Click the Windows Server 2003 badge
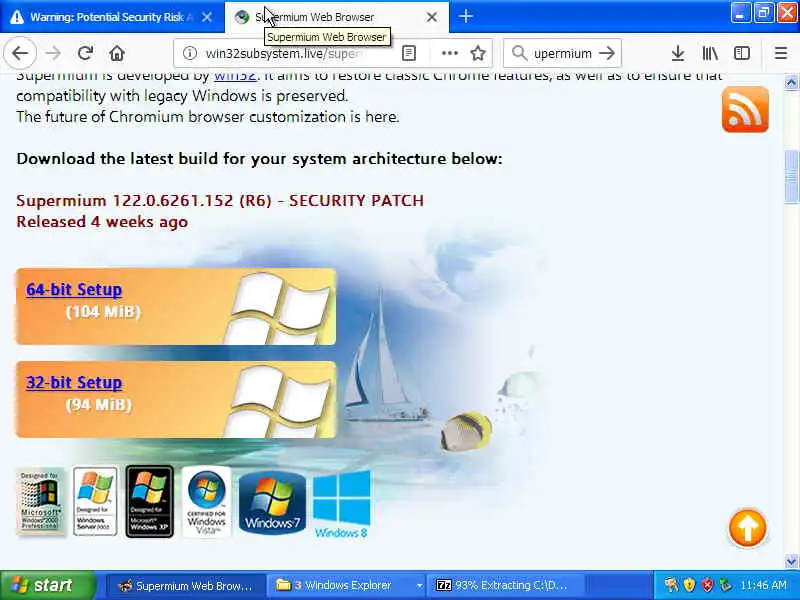Viewport: 800px width, 600px height. [95, 501]
